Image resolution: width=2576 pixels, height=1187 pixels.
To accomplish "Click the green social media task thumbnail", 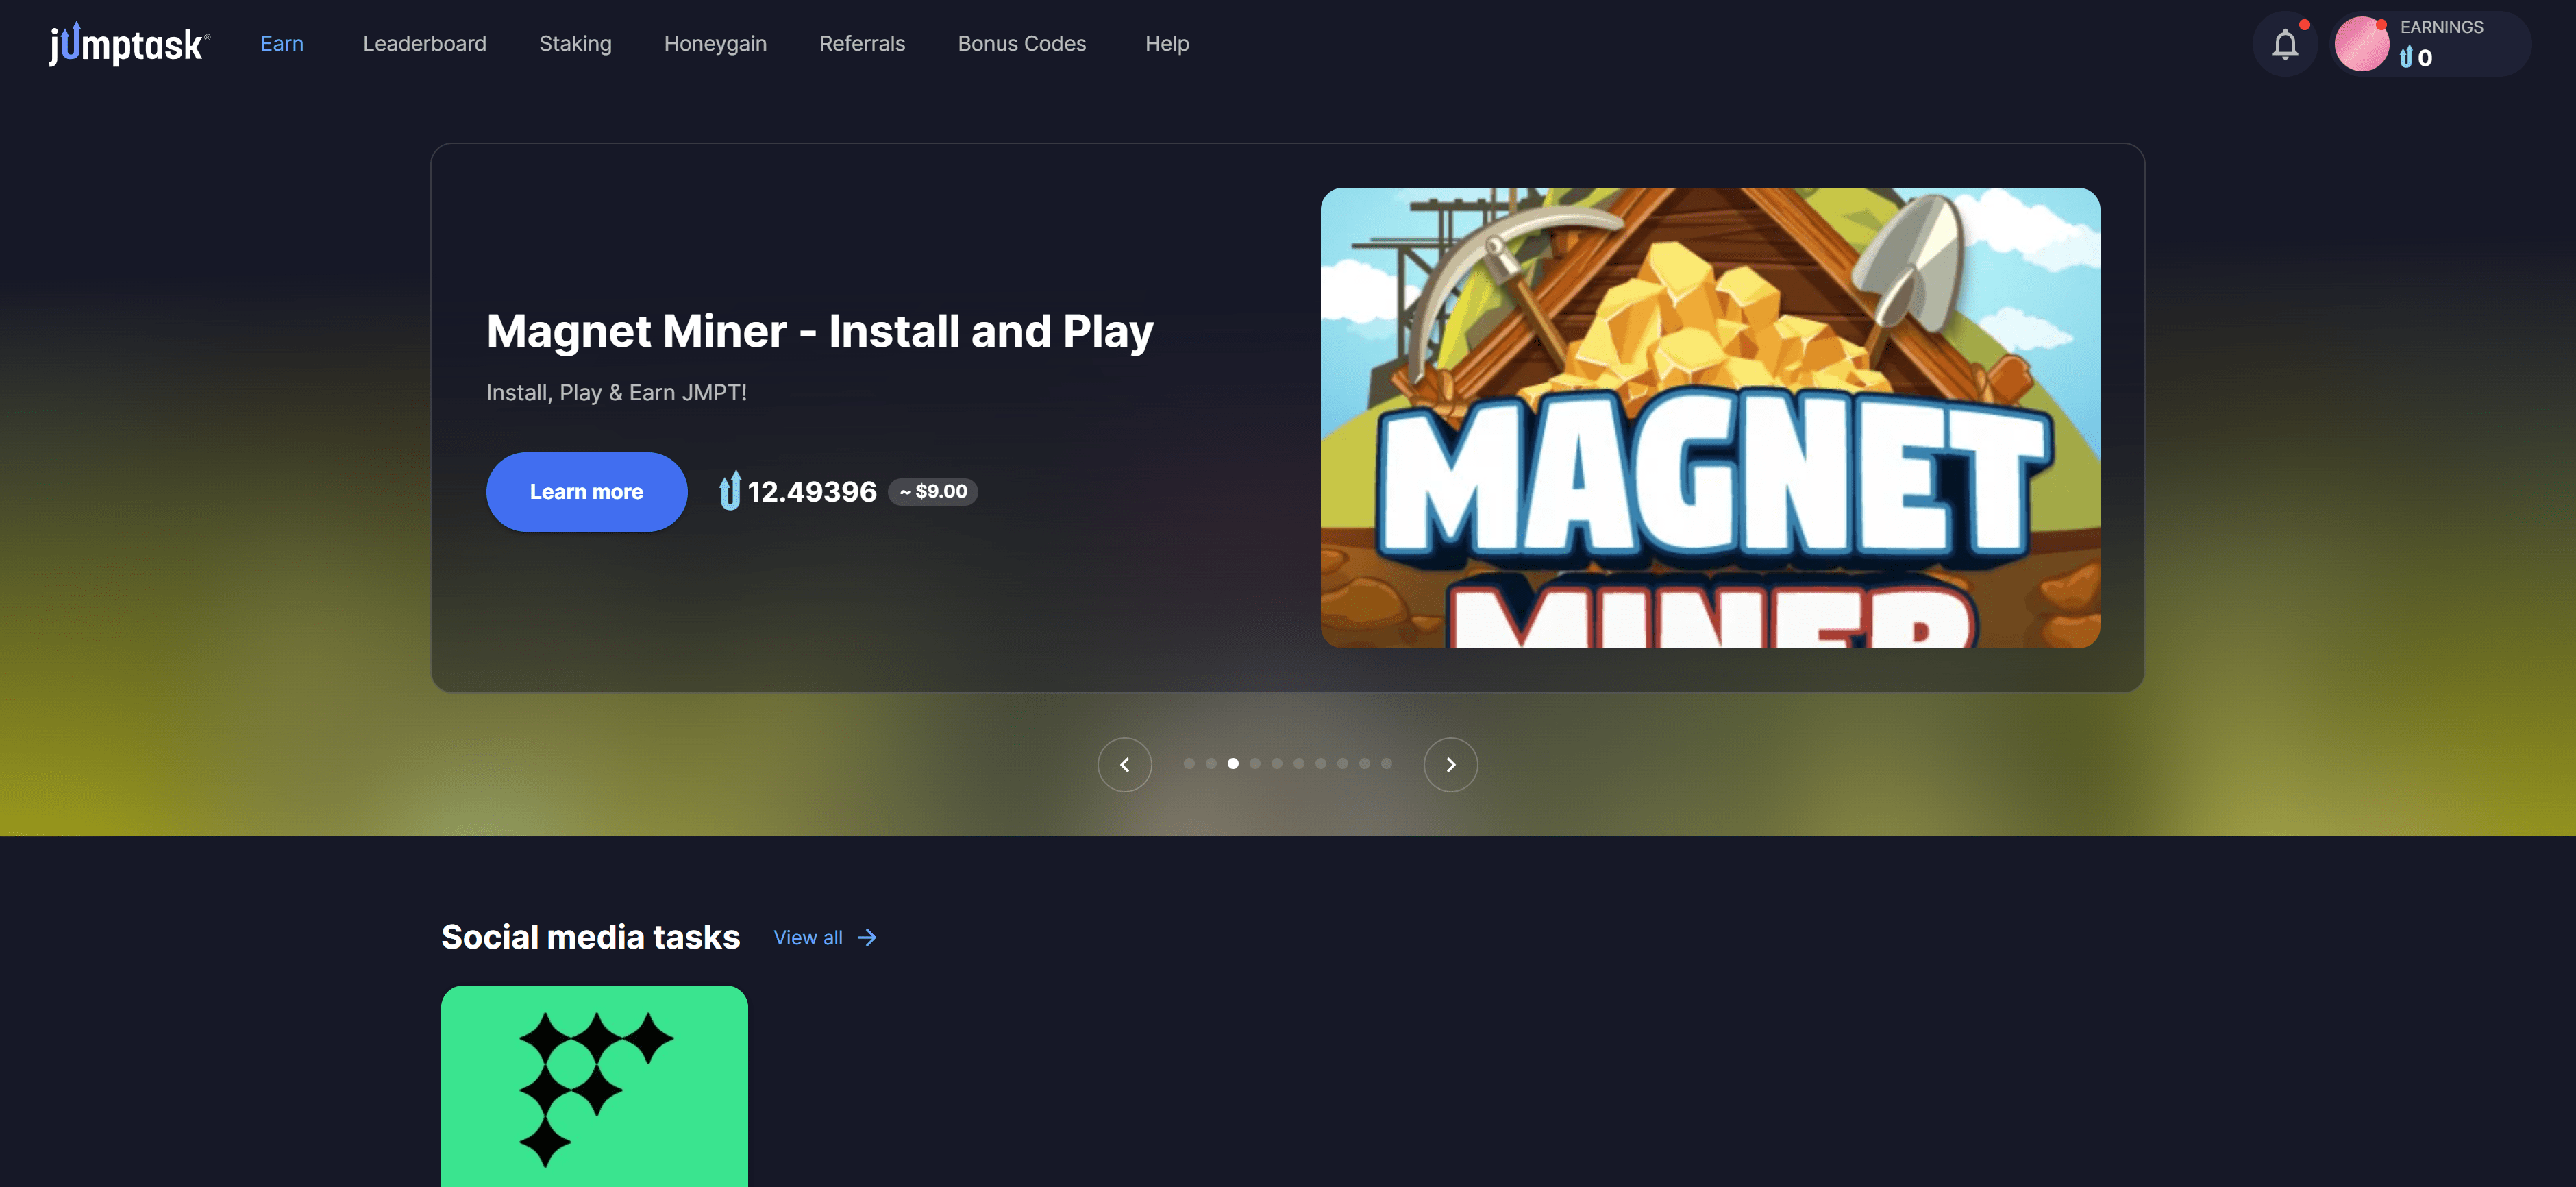I will point(594,1085).
